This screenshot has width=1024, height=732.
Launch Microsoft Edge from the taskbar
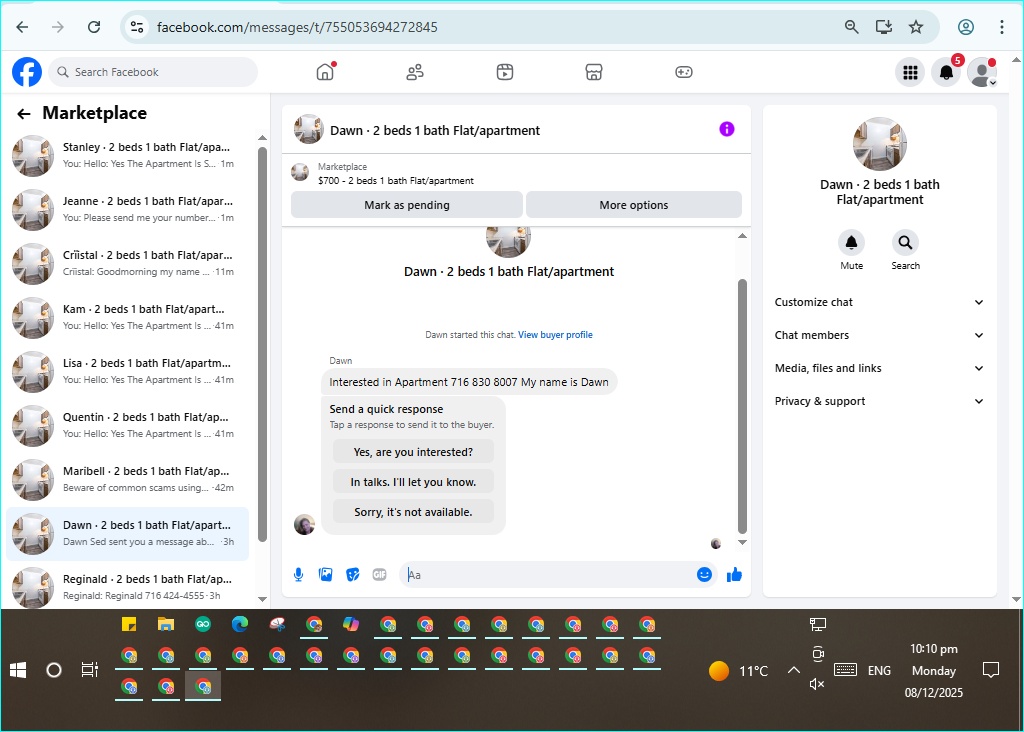pos(240,624)
